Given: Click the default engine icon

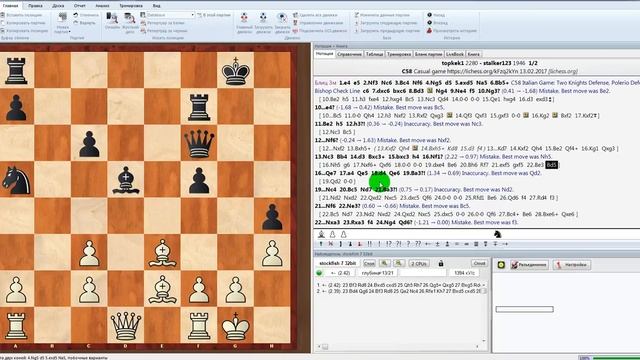Looking at the screenshot, I should click(244, 18).
